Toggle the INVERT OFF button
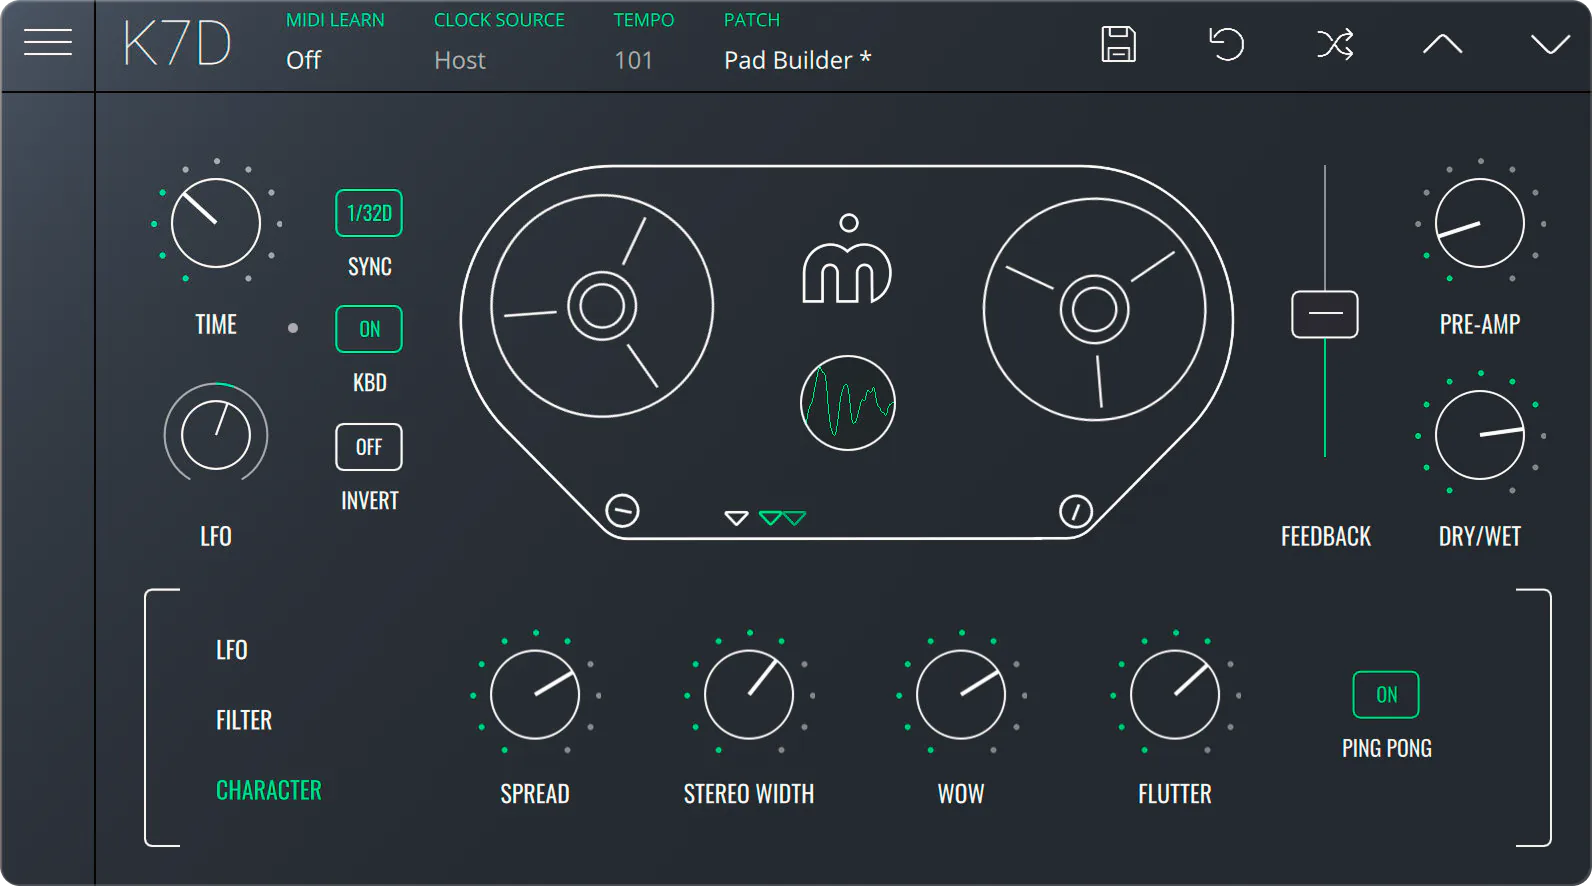This screenshot has height=886, width=1592. (369, 447)
